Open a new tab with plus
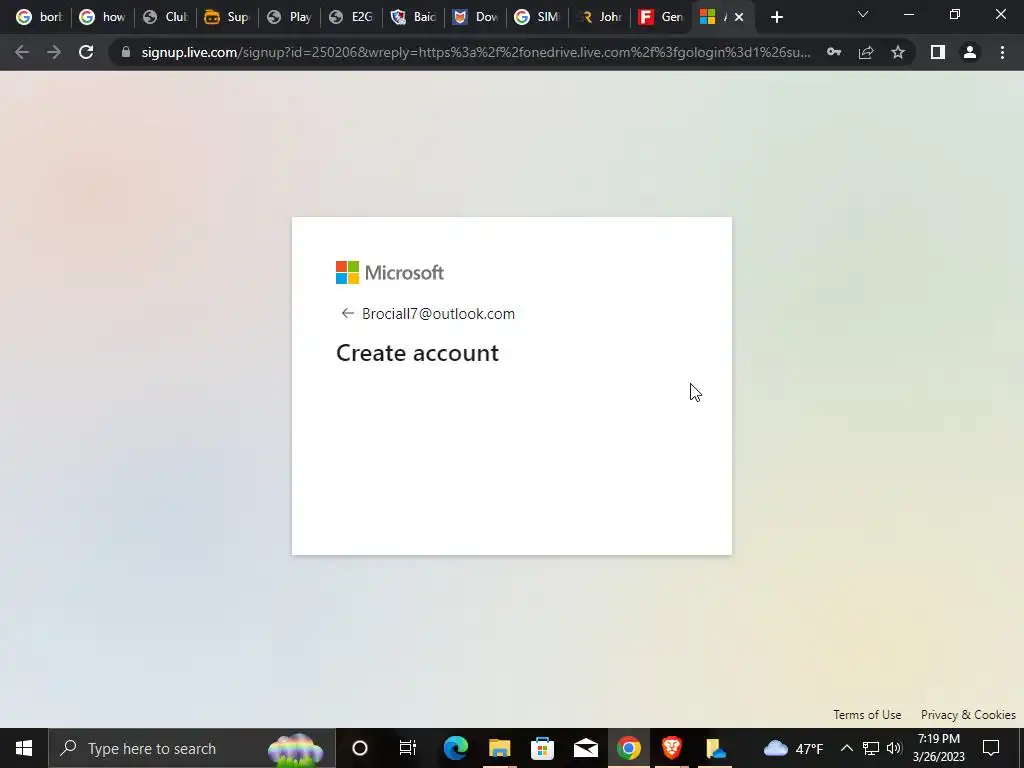Screen dimensions: 1024x768 tap(776, 17)
